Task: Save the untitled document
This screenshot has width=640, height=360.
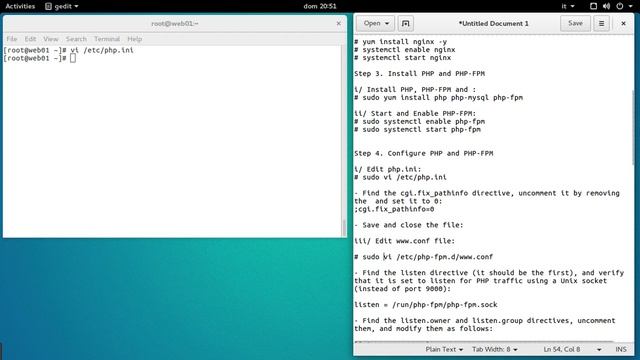Action: tap(575, 23)
